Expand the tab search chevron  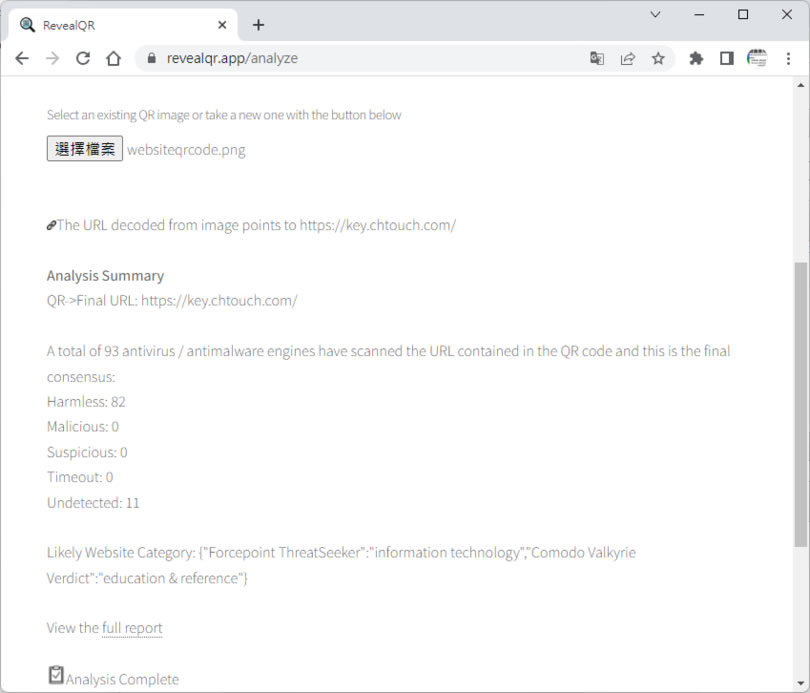tap(655, 14)
